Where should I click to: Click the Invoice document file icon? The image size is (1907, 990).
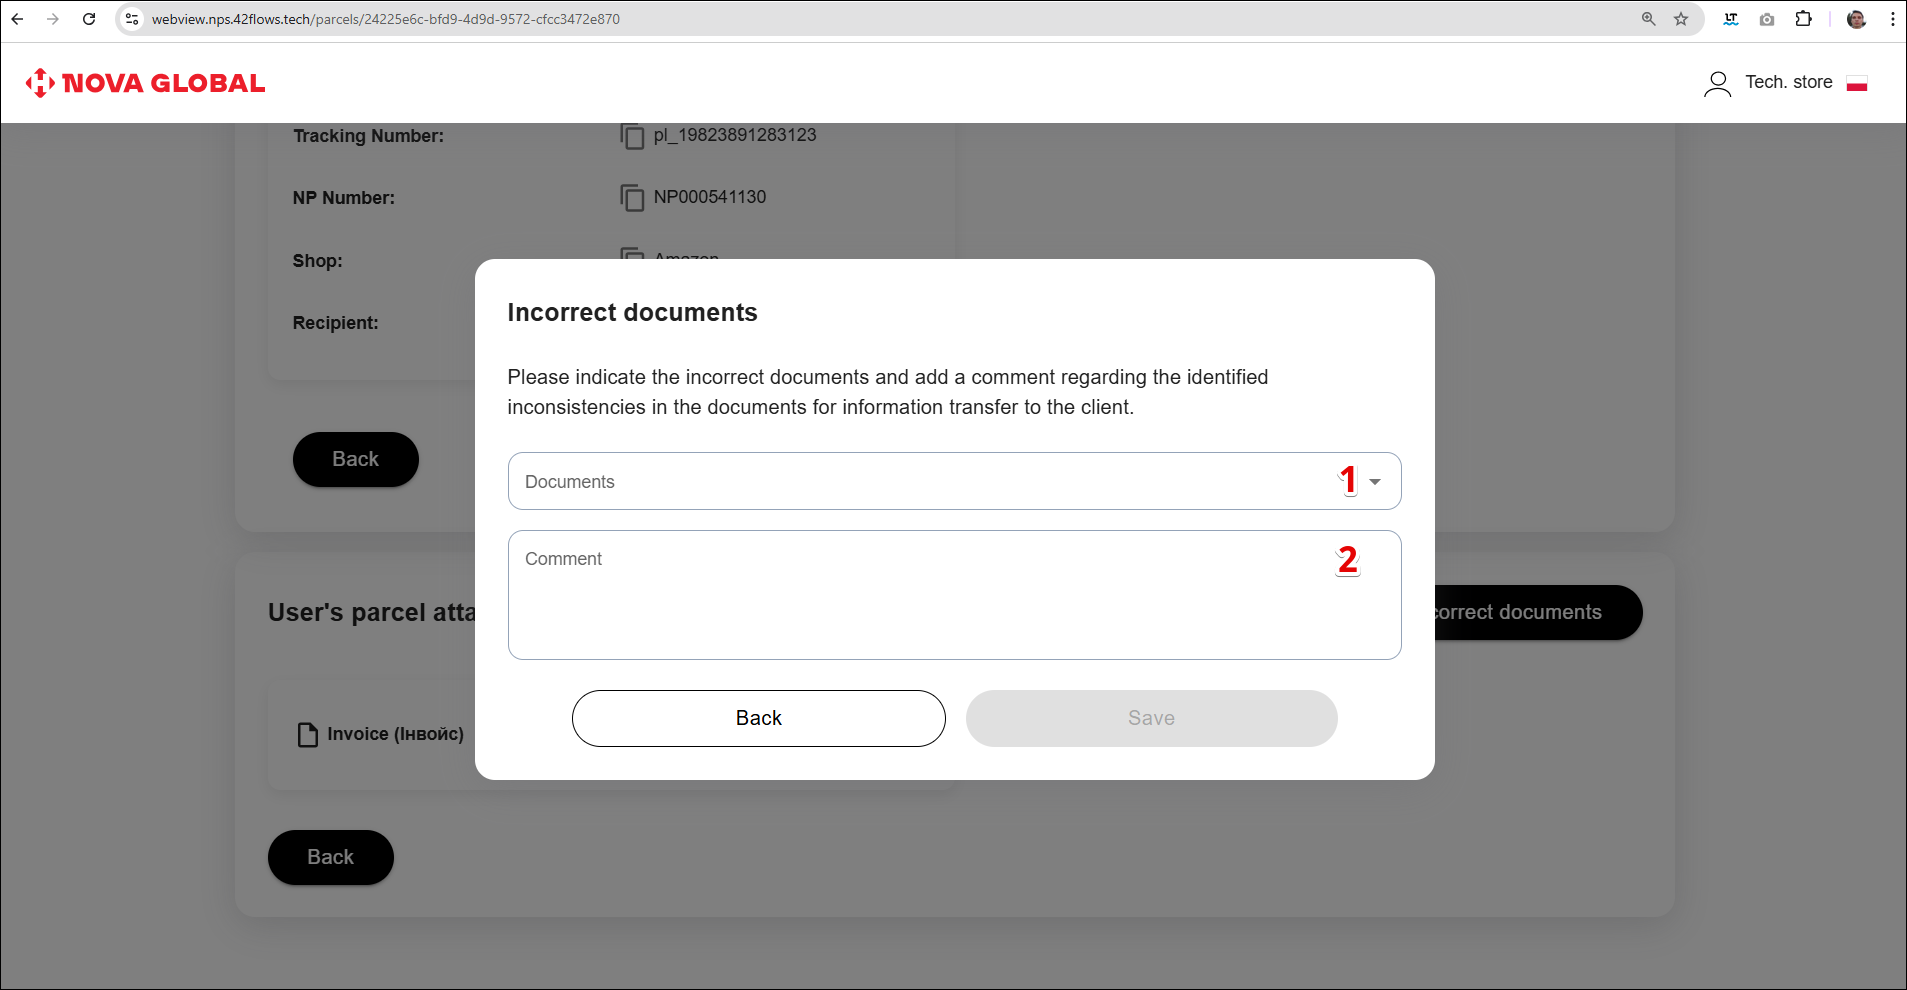(308, 735)
